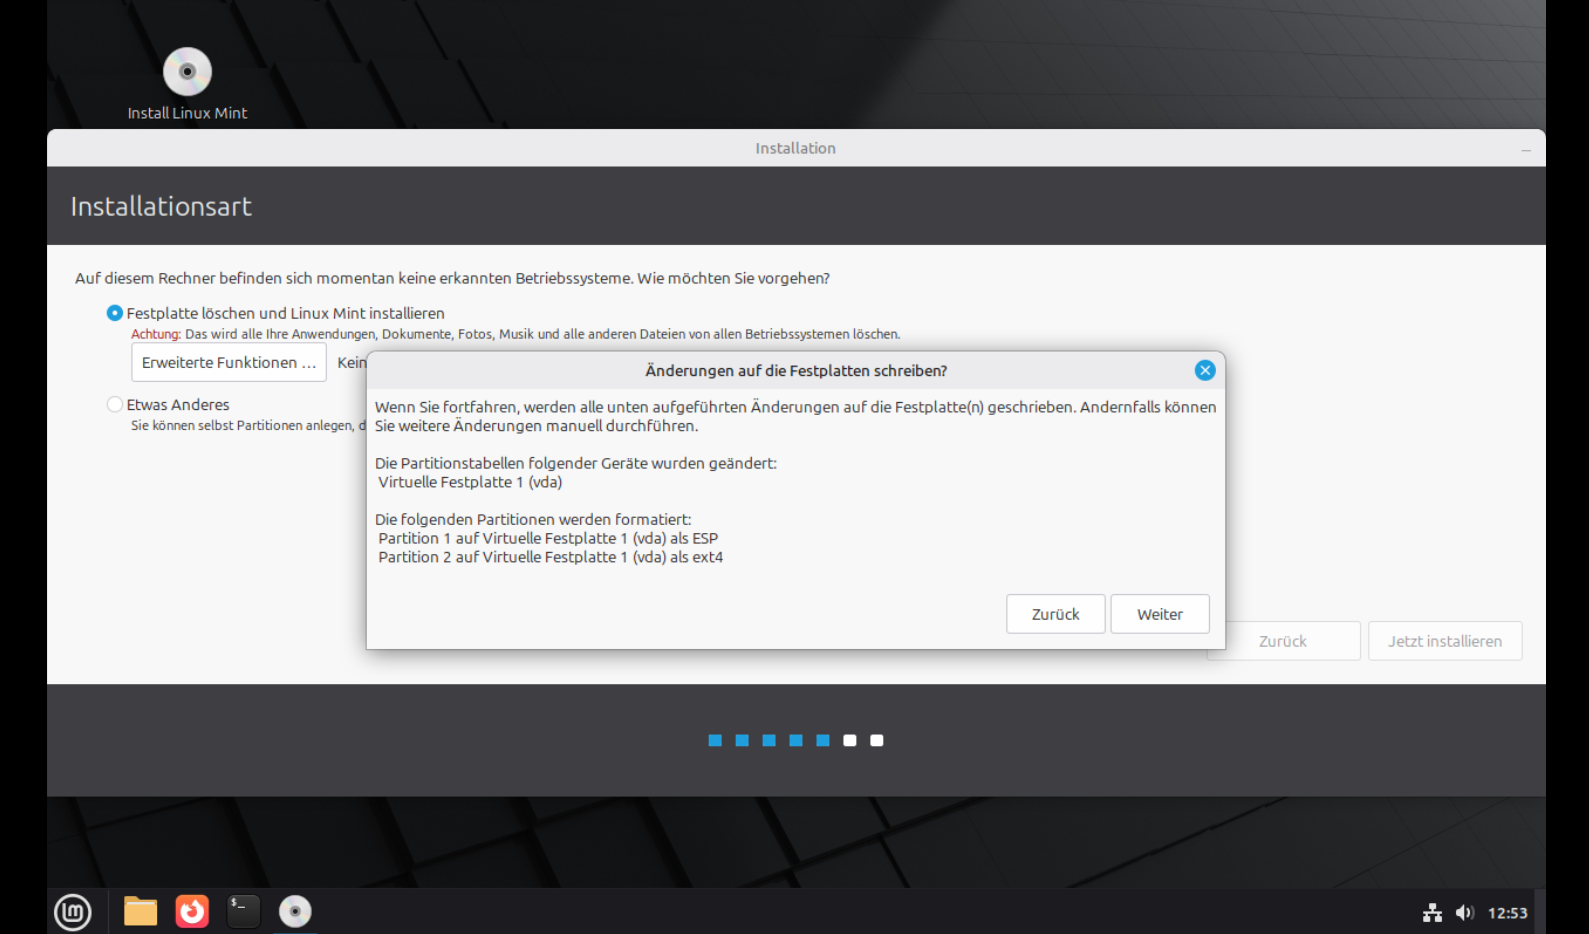Image resolution: width=1589 pixels, height=934 pixels.
Task: Click the clock showing 12:53
Action: pyautogui.click(x=1507, y=913)
